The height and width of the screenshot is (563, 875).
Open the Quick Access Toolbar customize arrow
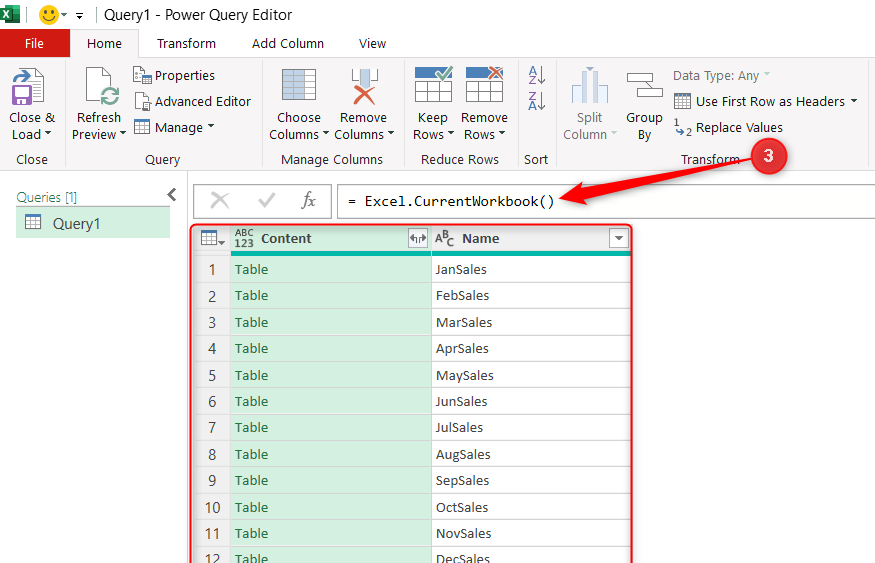tap(80, 16)
